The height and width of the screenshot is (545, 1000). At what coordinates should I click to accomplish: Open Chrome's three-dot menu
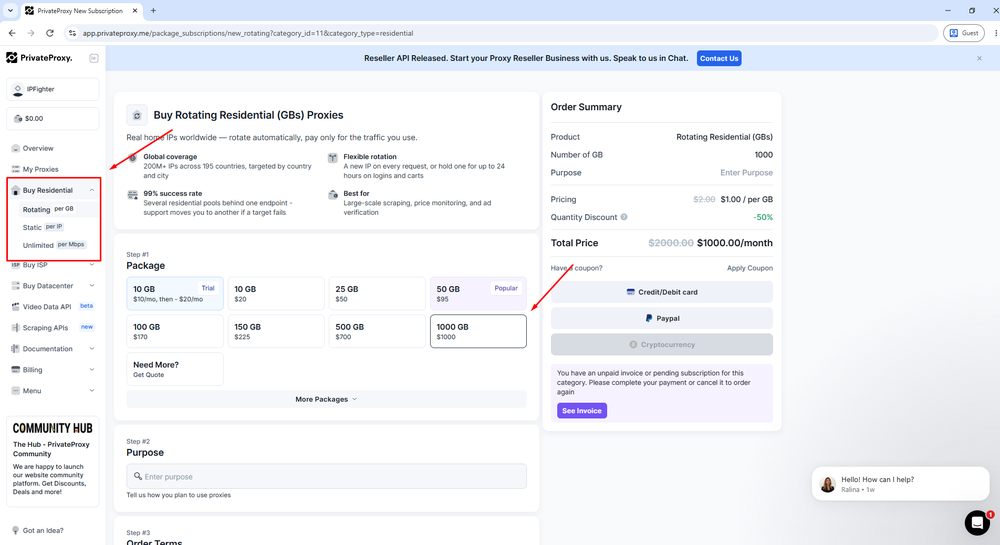tap(996, 33)
